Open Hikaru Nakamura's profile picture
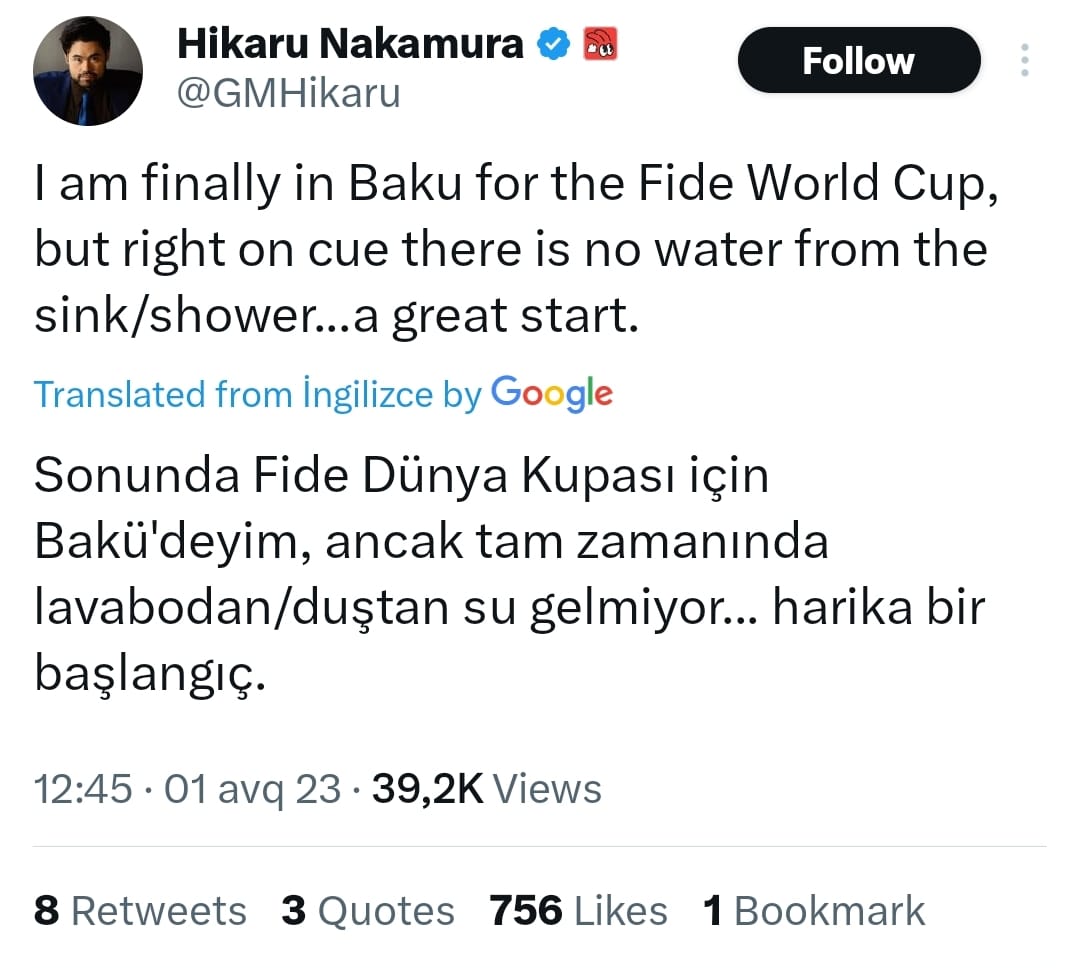The height and width of the screenshot is (968, 1080). (x=88, y=71)
